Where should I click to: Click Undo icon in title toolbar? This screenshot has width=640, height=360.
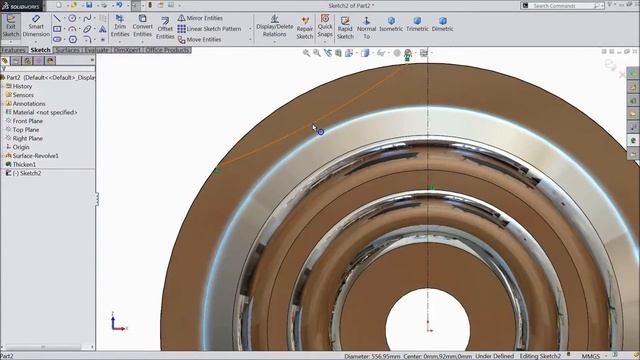click(x=119, y=5)
